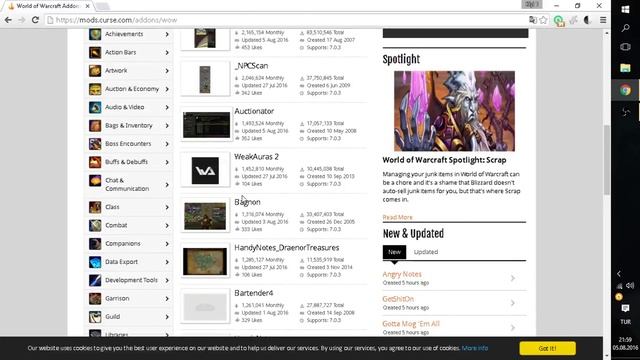
Task: Expand the Achievements category chevron
Action: [167, 34]
